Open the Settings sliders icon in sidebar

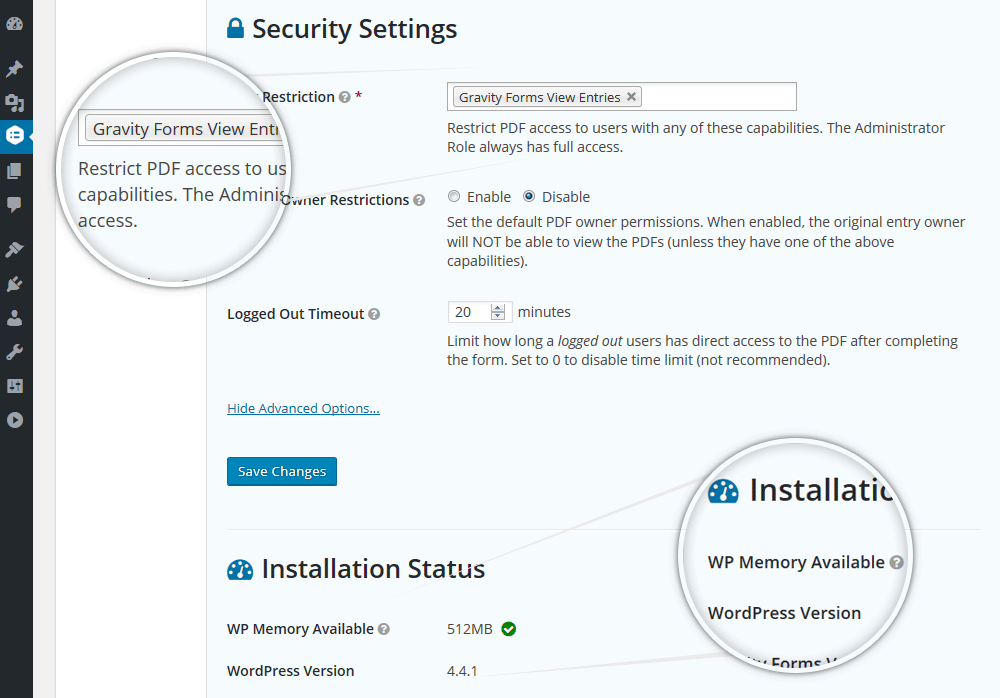15,386
